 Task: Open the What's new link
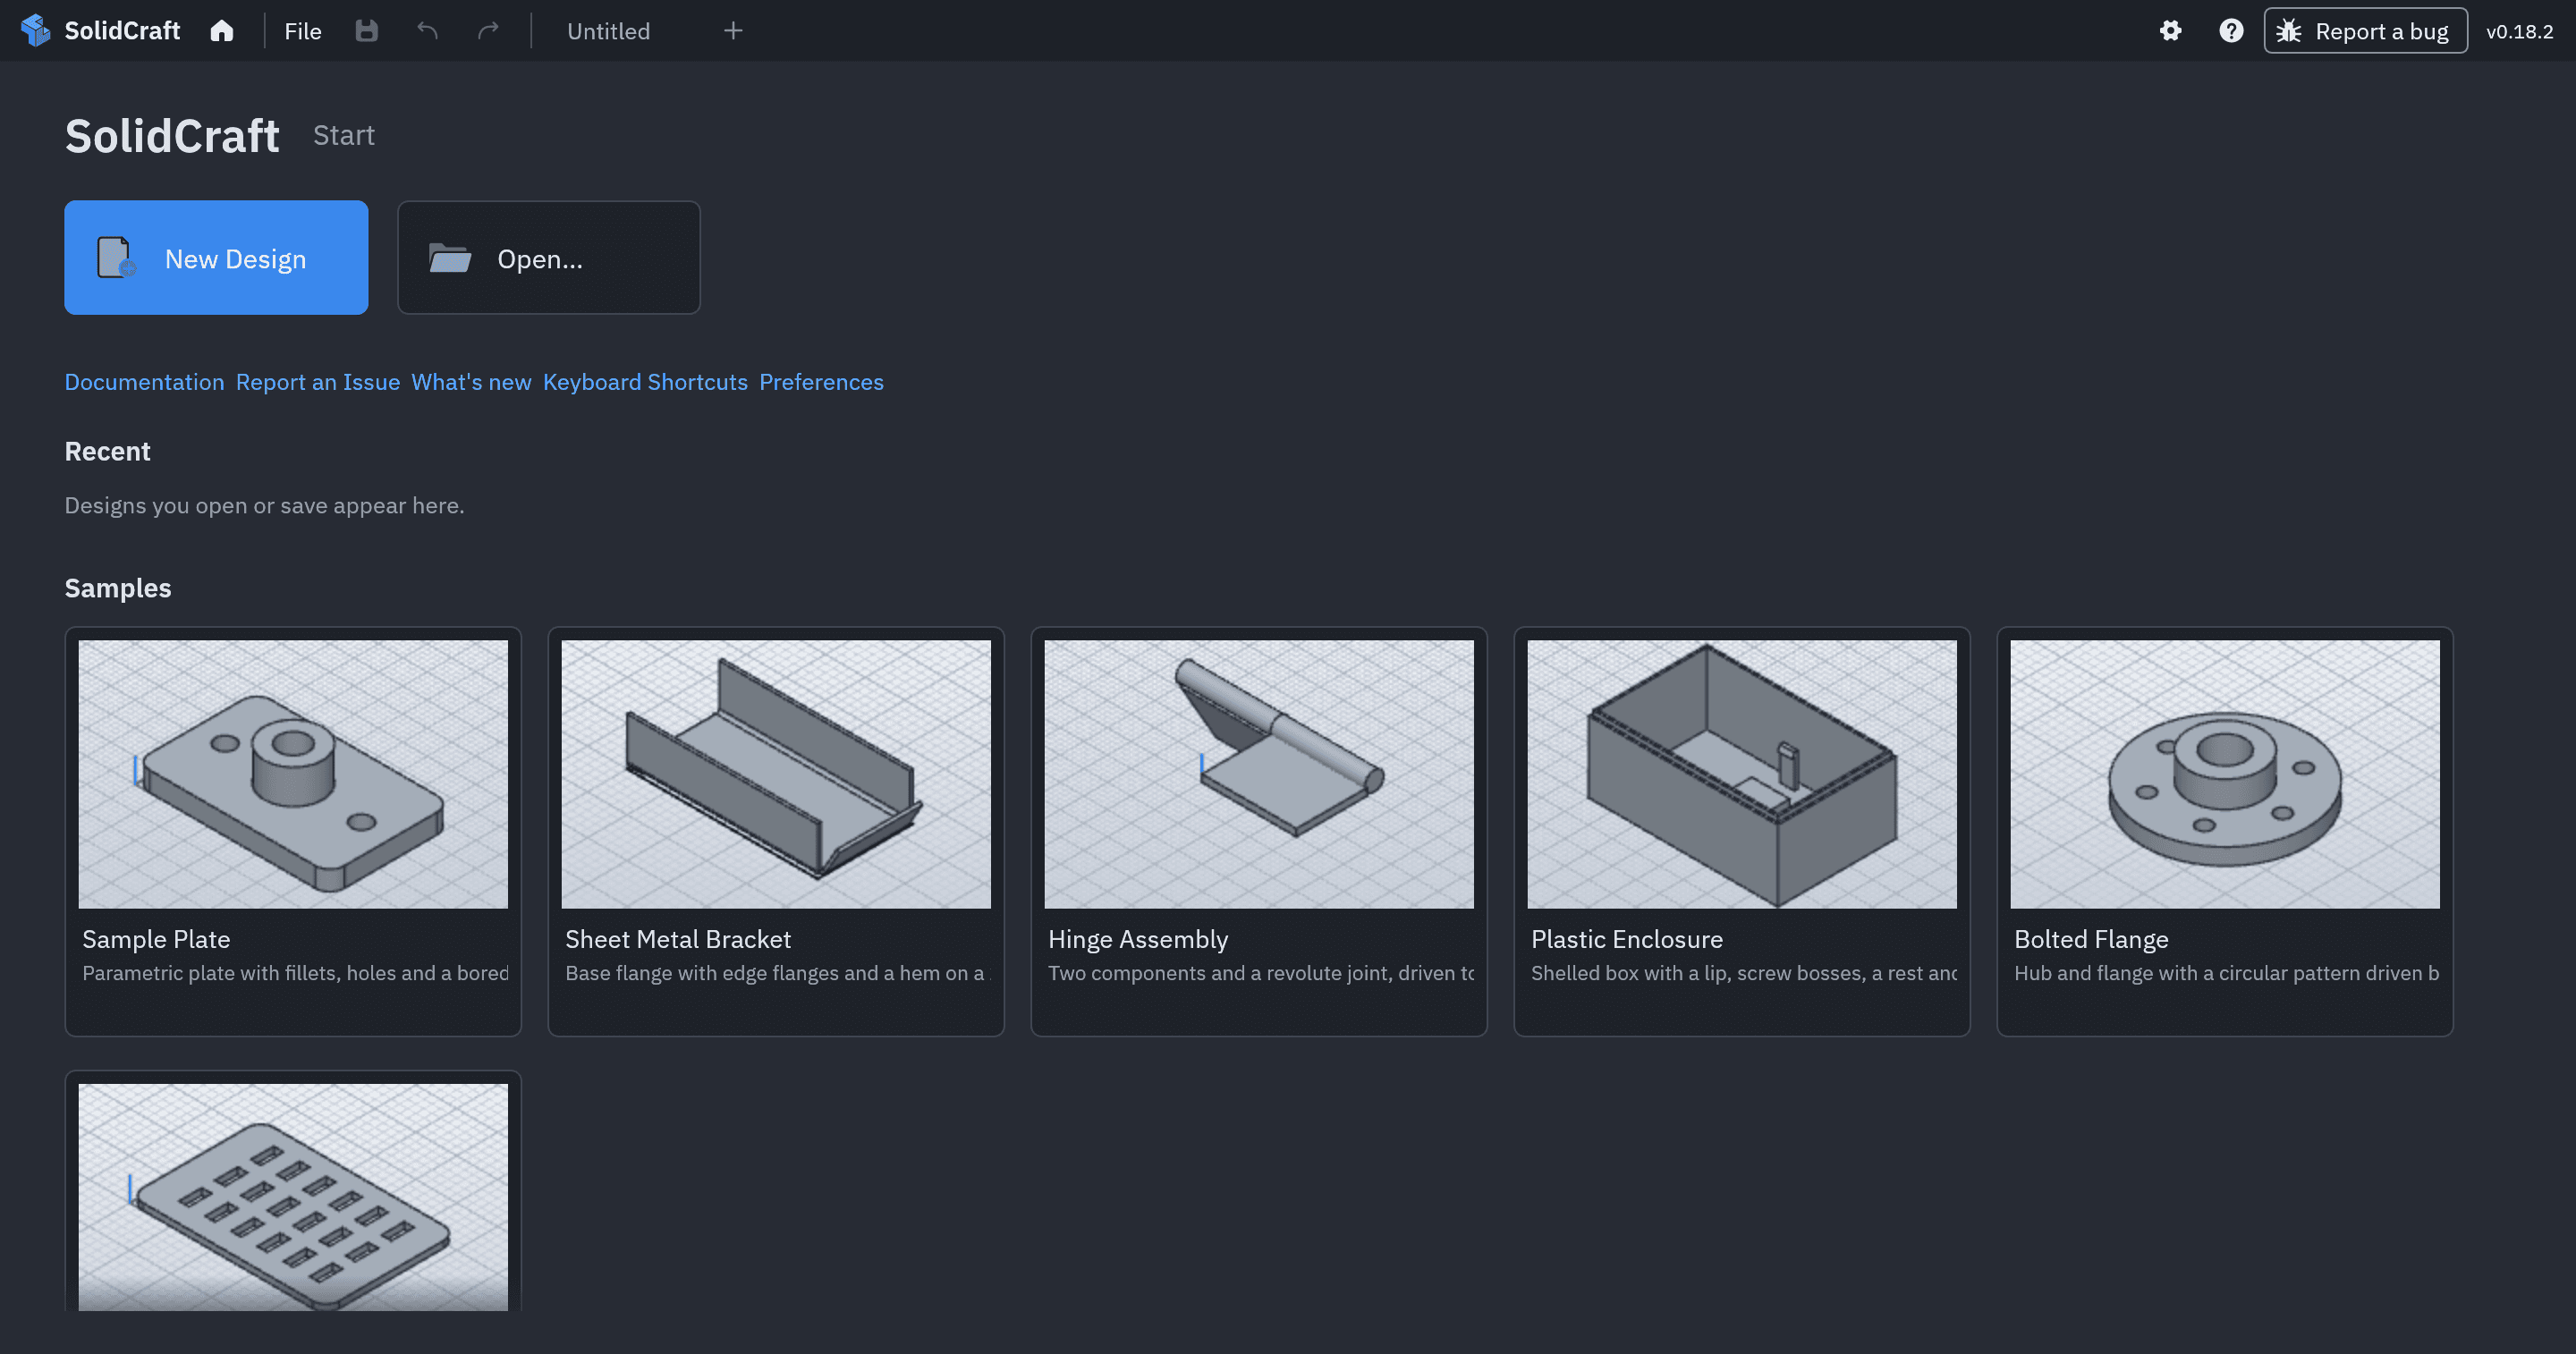pyautogui.click(x=471, y=382)
